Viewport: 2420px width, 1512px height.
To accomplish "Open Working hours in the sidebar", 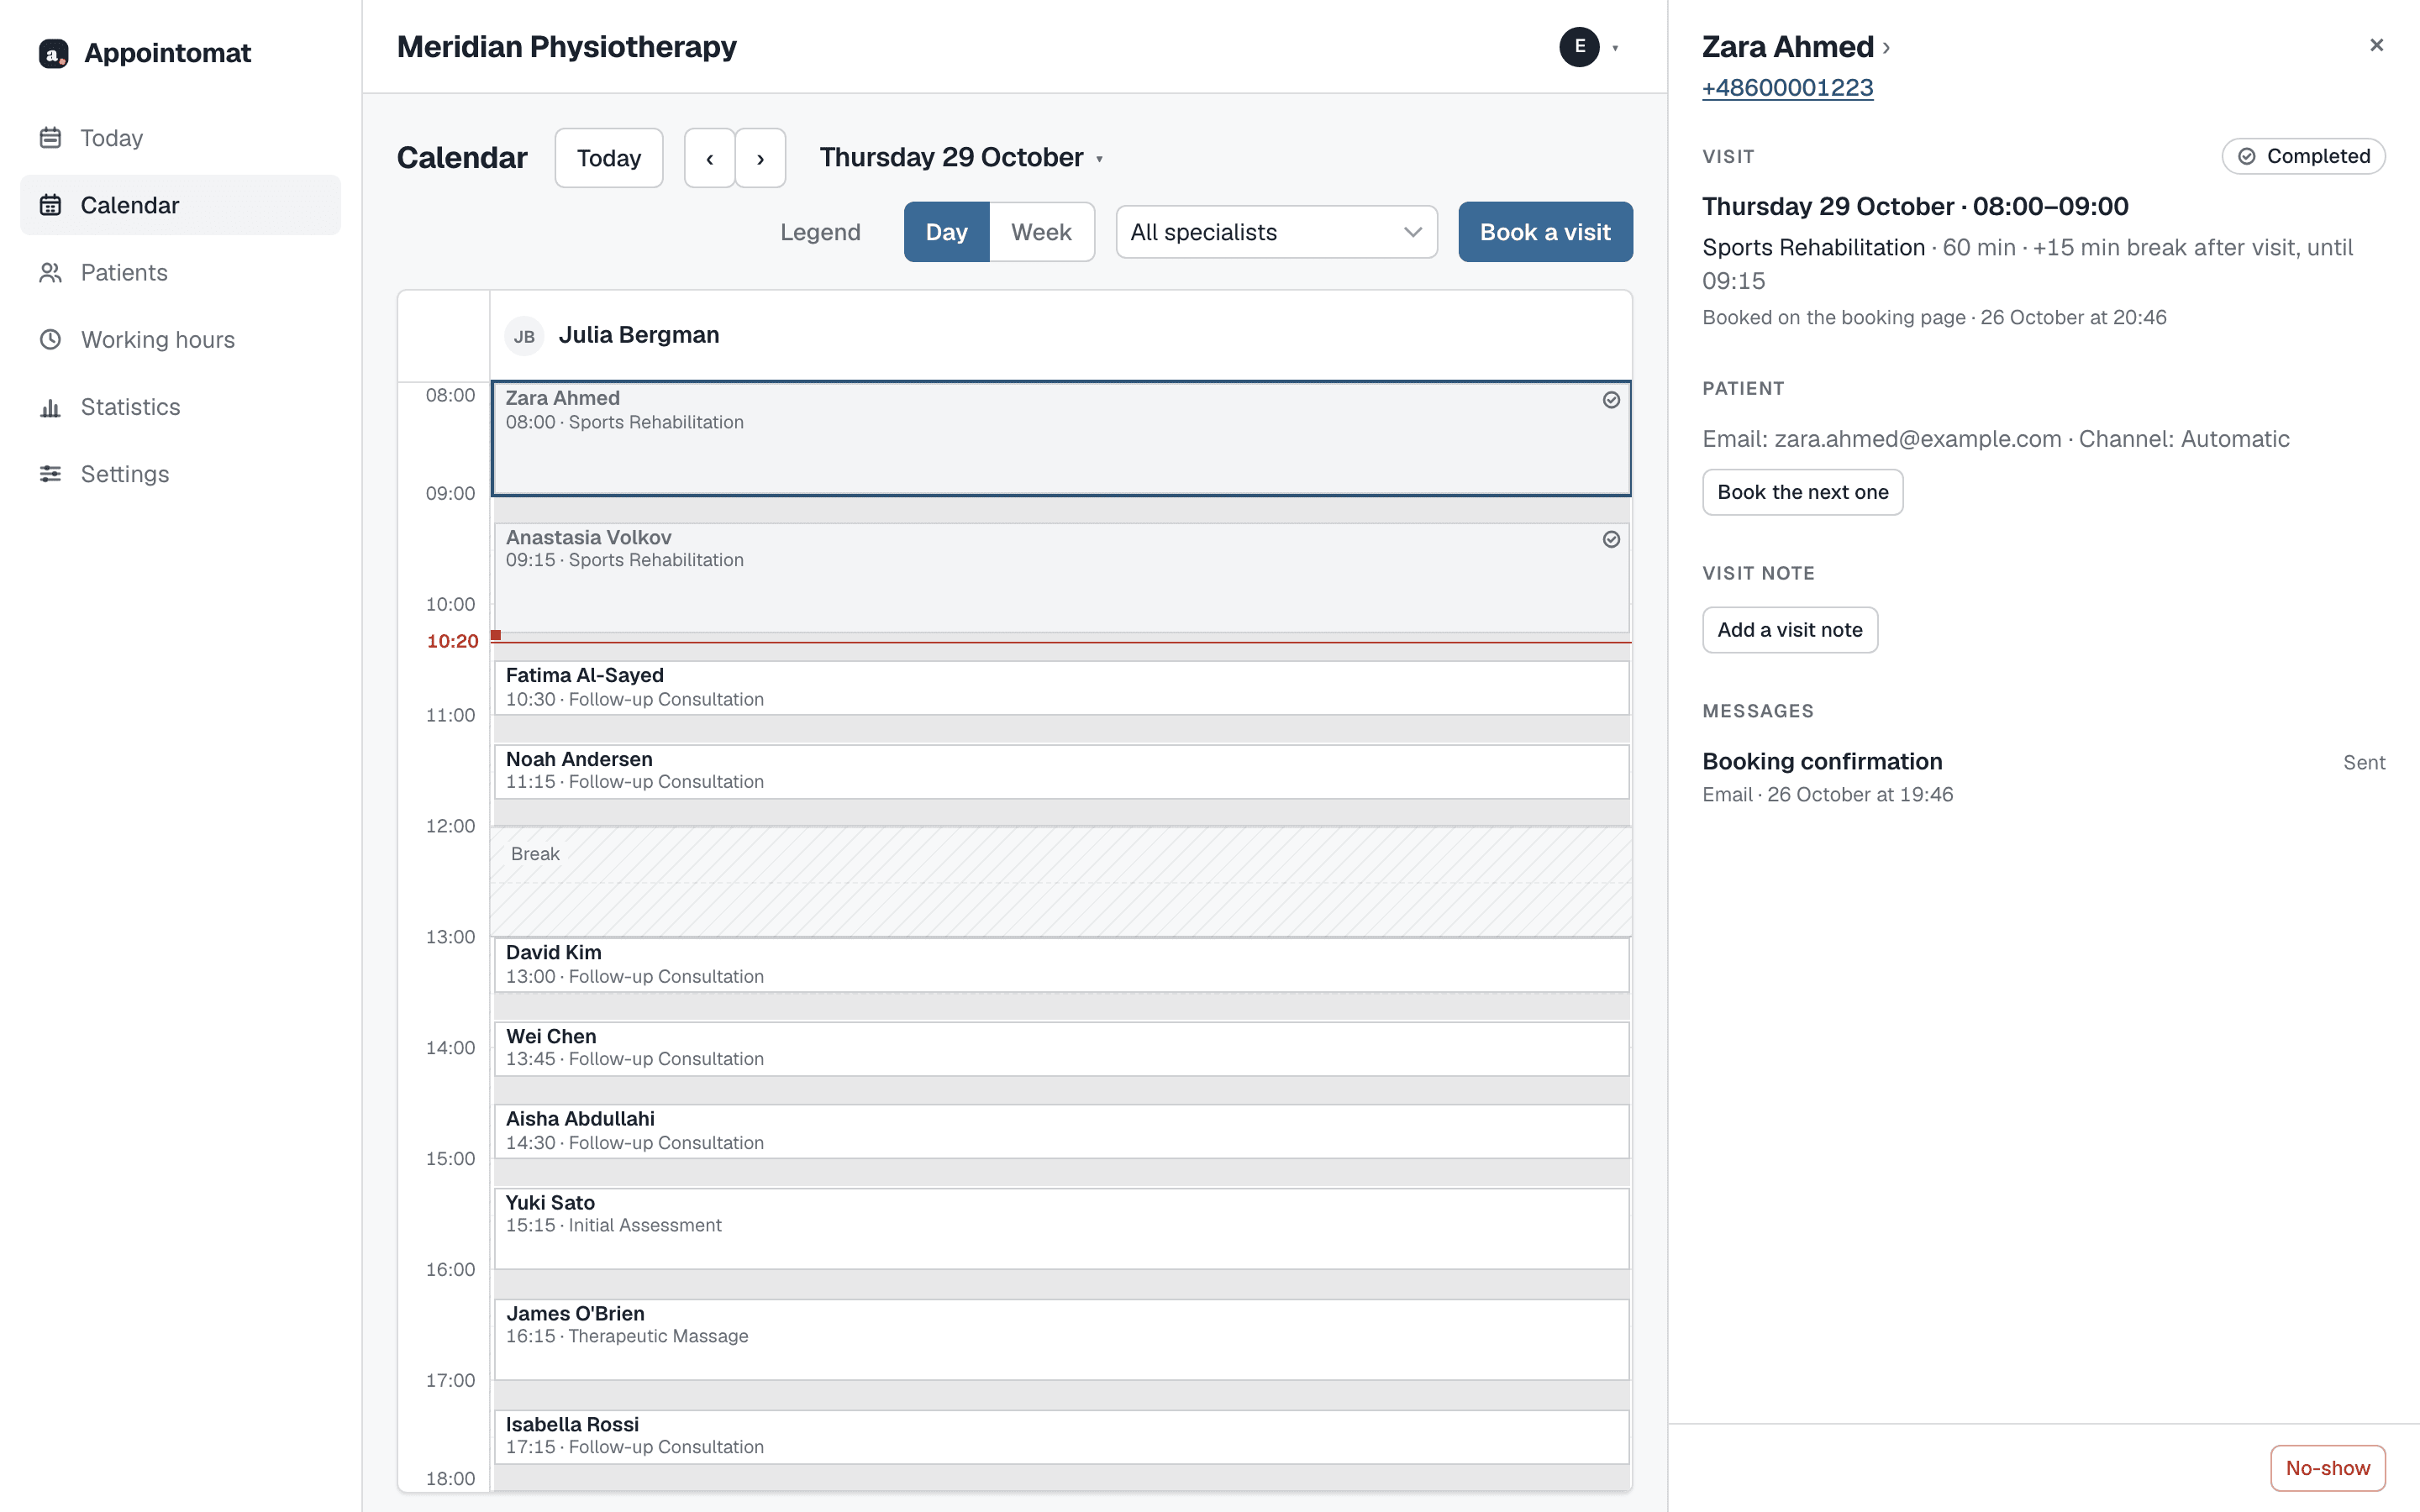I will point(180,339).
